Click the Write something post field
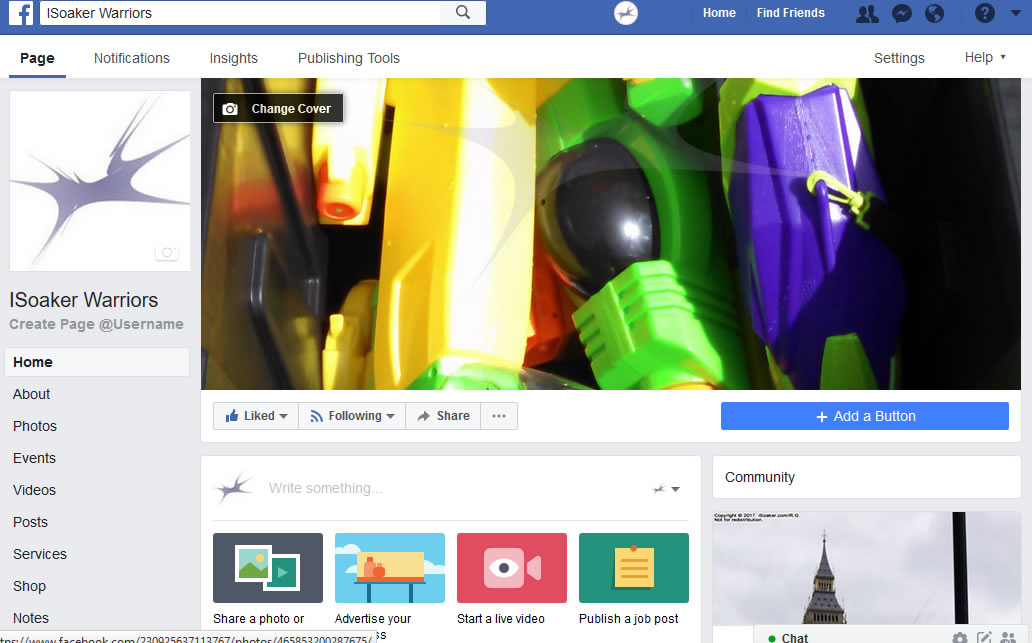Screen dimensions: 1032x643 [x=325, y=488]
